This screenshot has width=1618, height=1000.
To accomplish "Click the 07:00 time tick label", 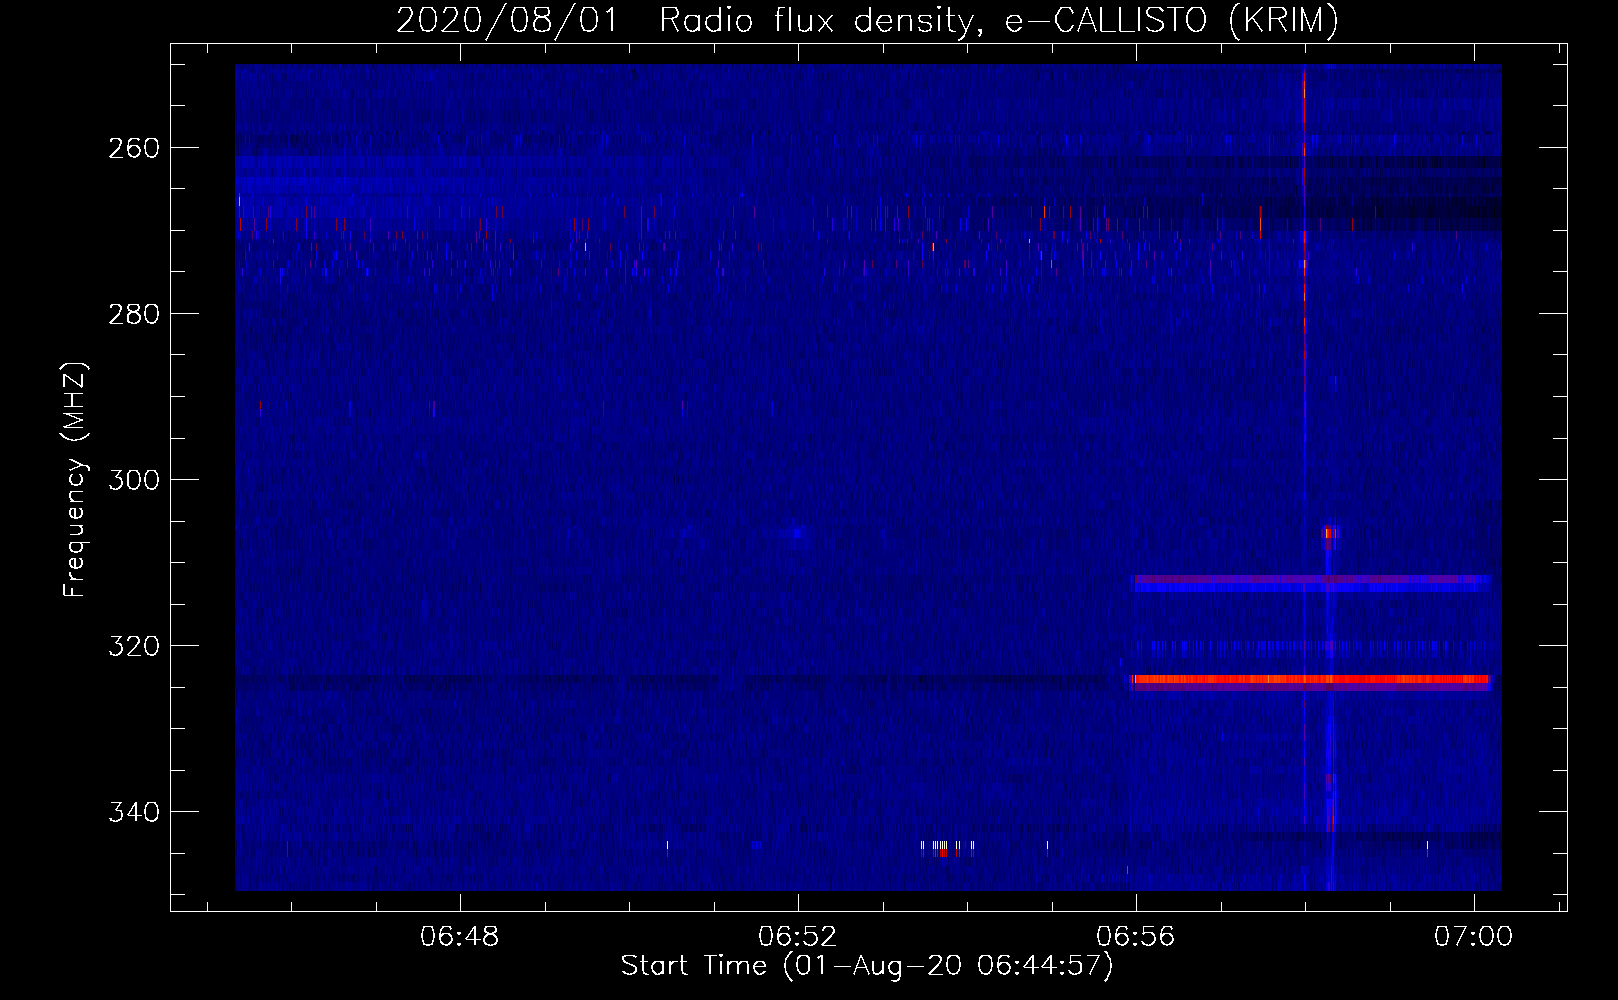I will pyautogui.click(x=1474, y=937).
